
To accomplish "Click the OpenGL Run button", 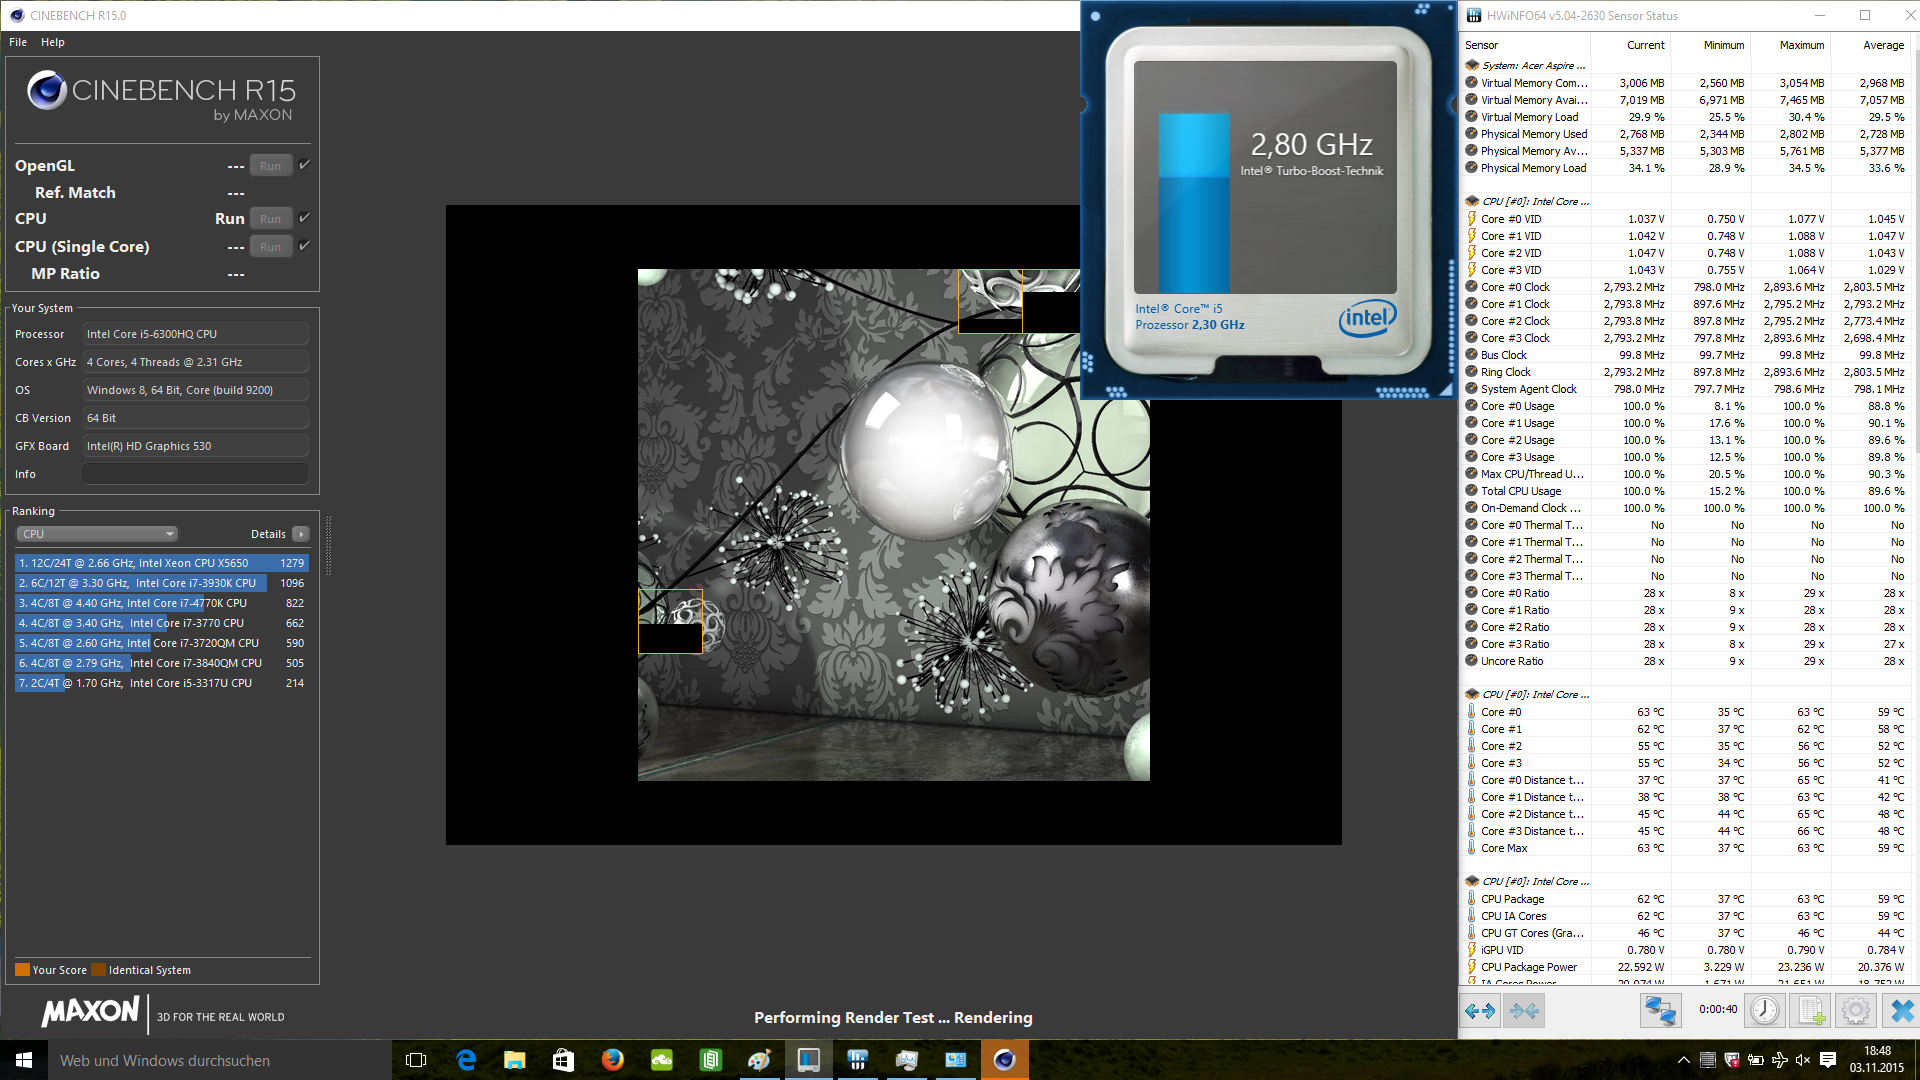I will point(270,166).
